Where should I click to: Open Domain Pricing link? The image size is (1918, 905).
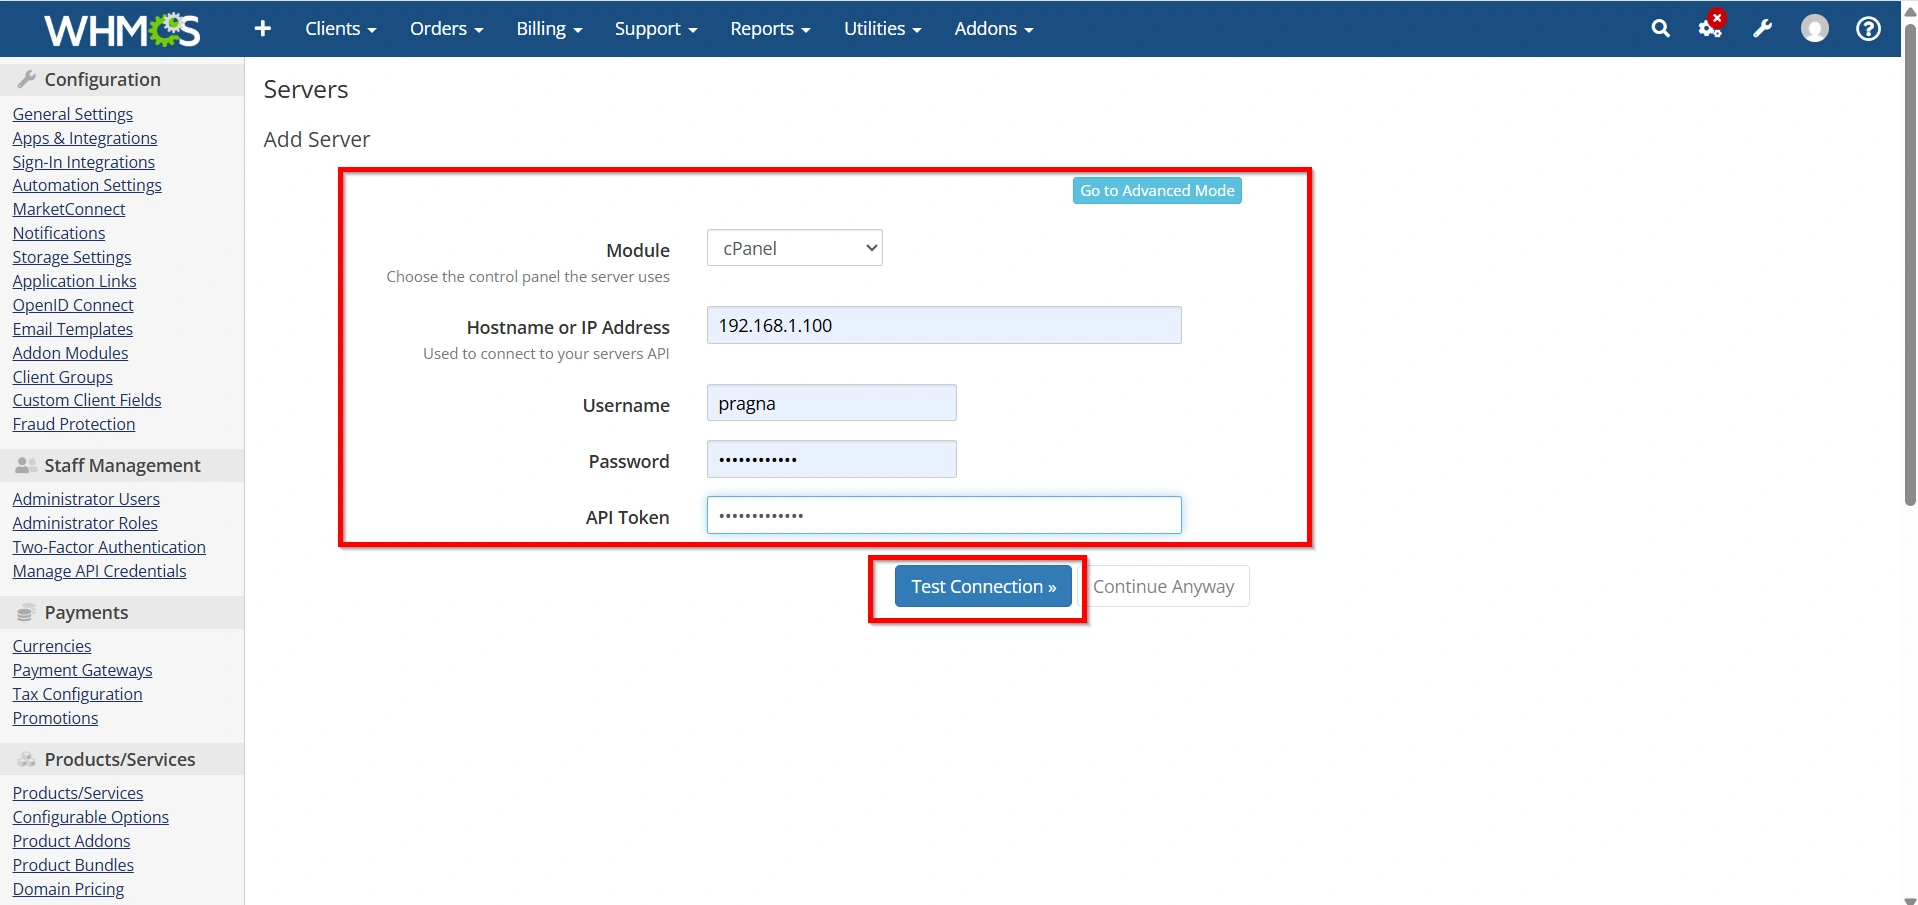[x=69, y=889]
